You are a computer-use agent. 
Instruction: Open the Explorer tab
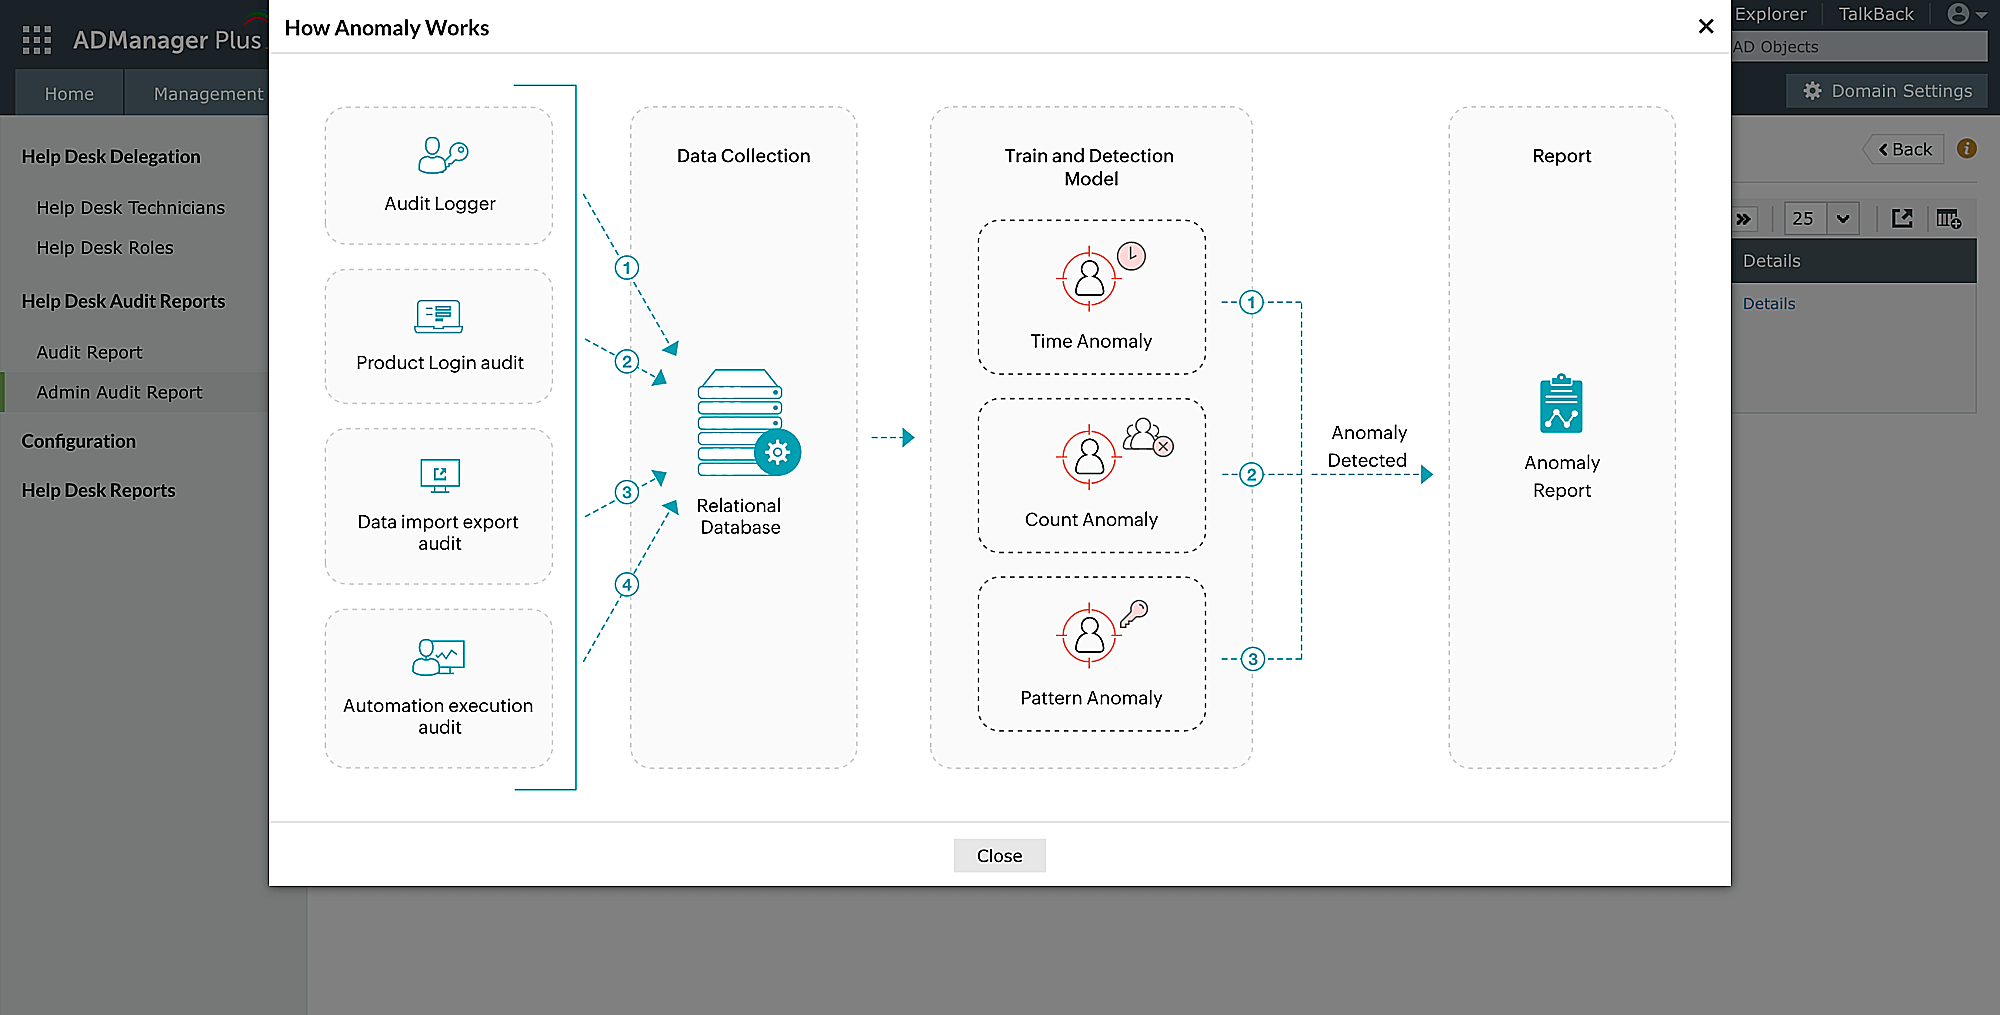coord(1771,14)
